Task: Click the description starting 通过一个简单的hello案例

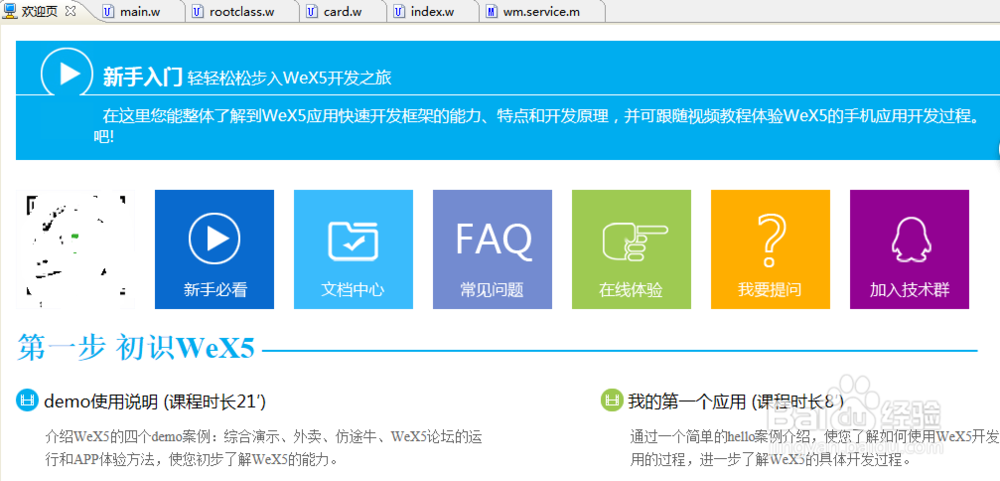Action: [x=814, y=448]
